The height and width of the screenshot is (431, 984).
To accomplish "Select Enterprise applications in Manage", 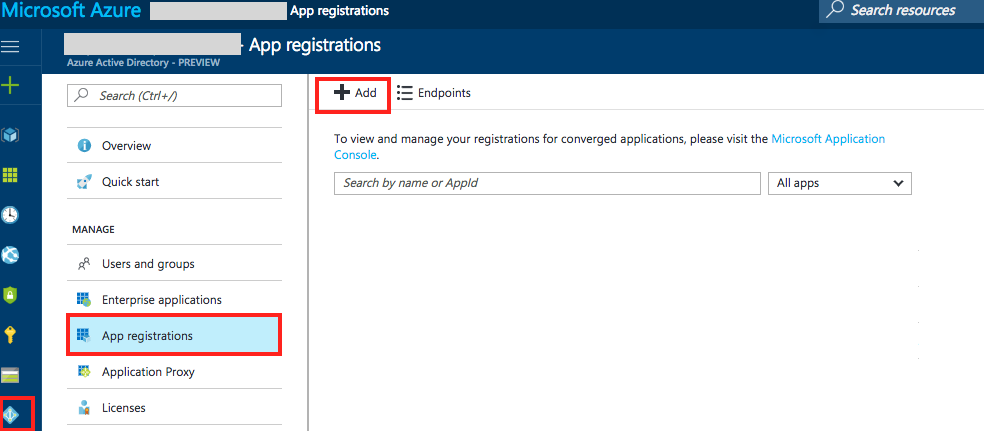I will coord(174,300).
